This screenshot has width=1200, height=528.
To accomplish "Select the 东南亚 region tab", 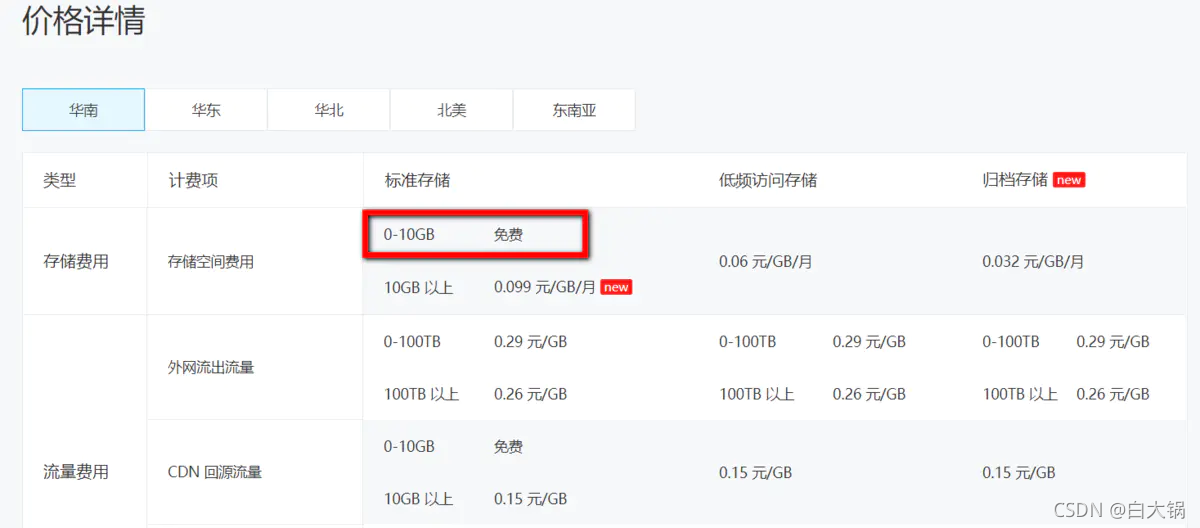I will click(x=574, y=110).
